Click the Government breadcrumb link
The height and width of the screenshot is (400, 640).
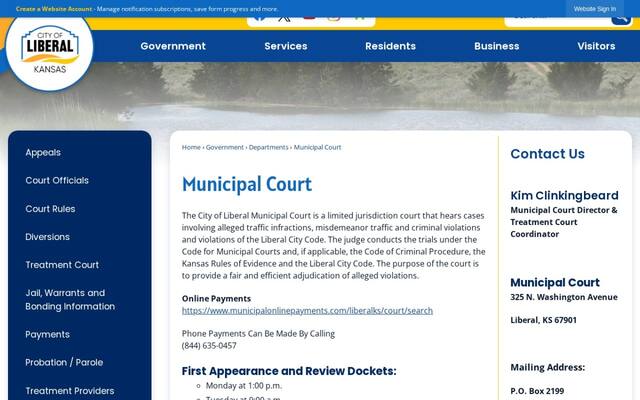[x=224, y=147]
